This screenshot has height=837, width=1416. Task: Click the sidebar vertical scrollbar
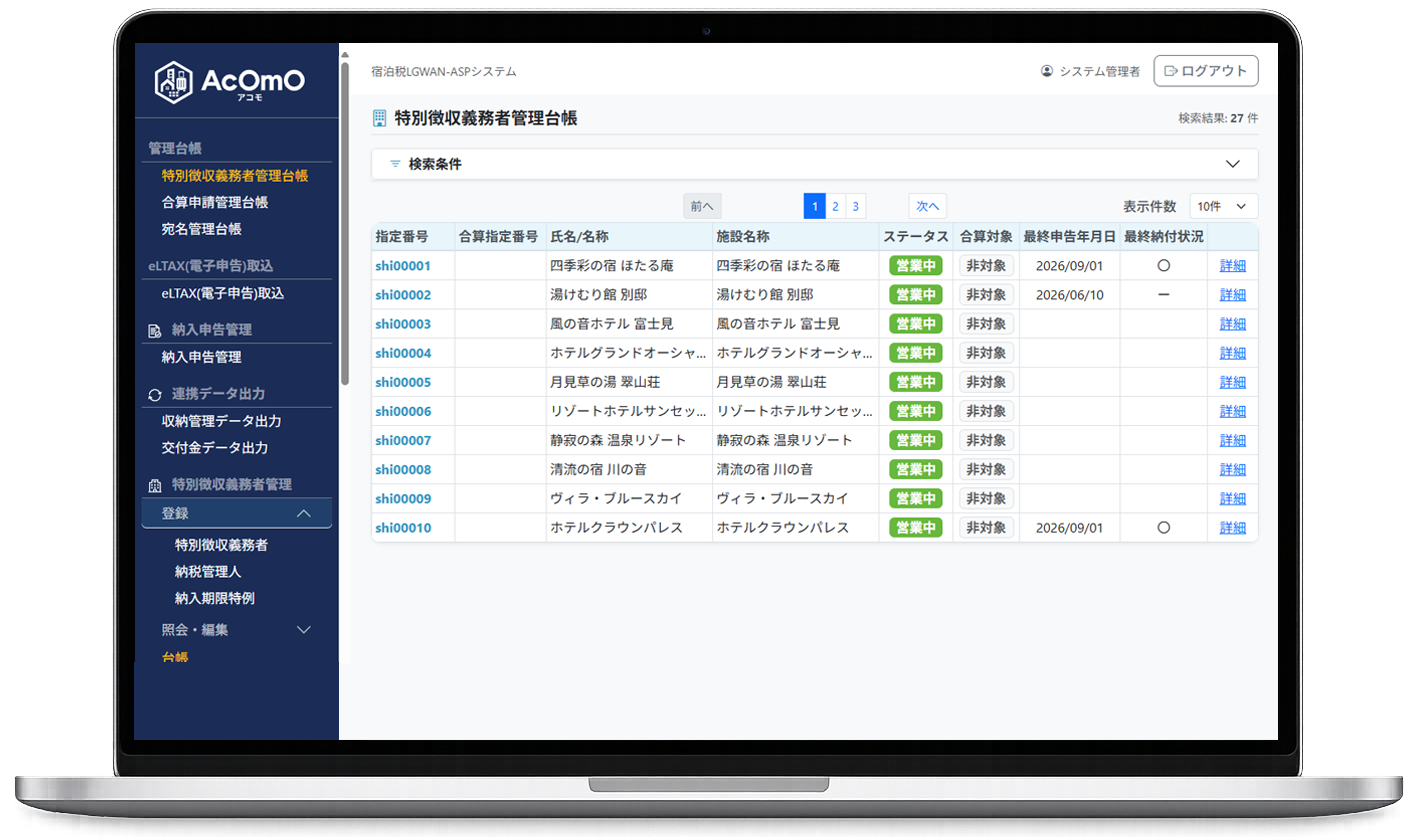point(345,223)
